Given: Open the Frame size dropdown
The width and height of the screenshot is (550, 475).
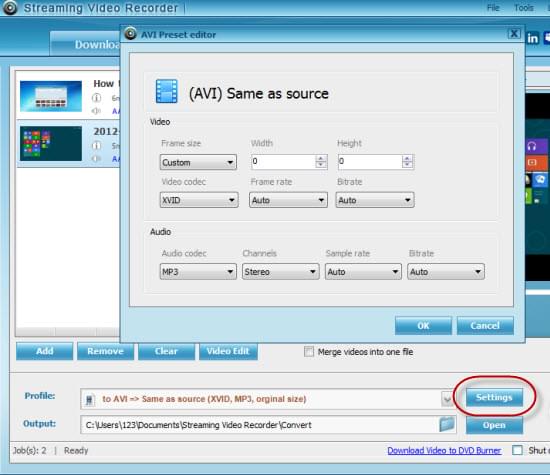Looking at the screenshot, I should coord(198,162).
